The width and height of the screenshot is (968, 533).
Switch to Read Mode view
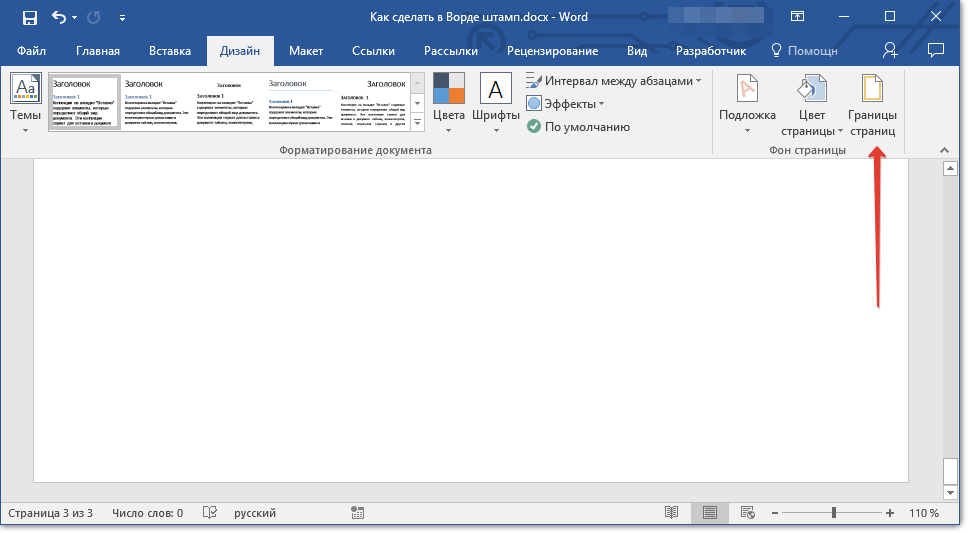[x=672, y=513]
